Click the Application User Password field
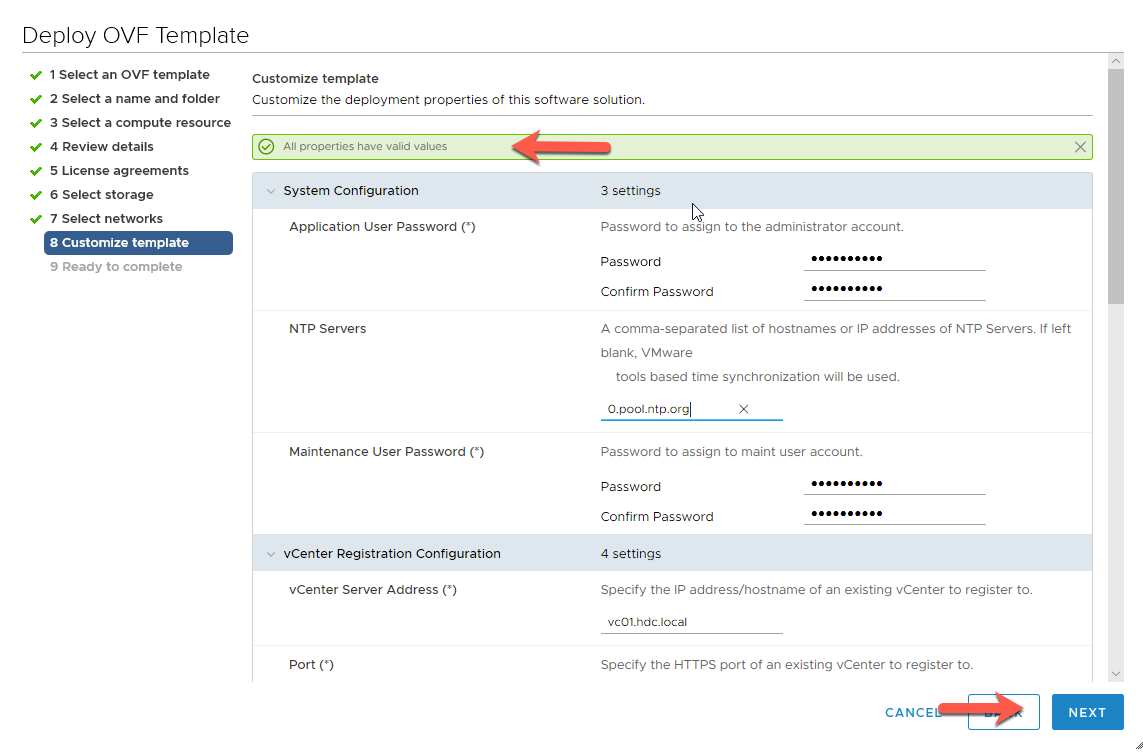This screenshot has height=753, width=1143. point(893,259)
